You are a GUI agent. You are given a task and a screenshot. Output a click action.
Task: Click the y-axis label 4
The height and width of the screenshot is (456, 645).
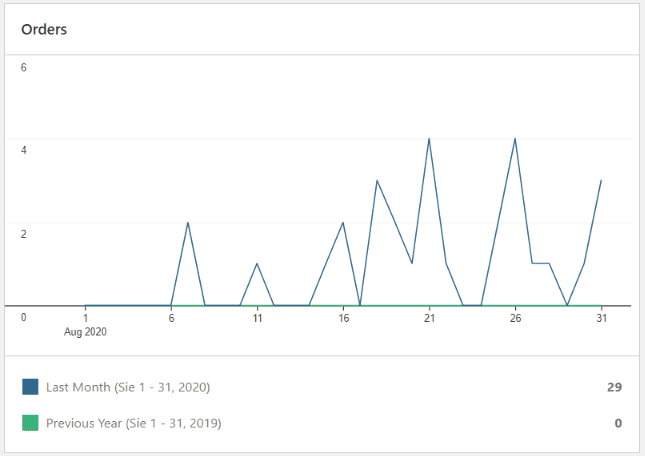pyautogui.click(x=24, y=151)
